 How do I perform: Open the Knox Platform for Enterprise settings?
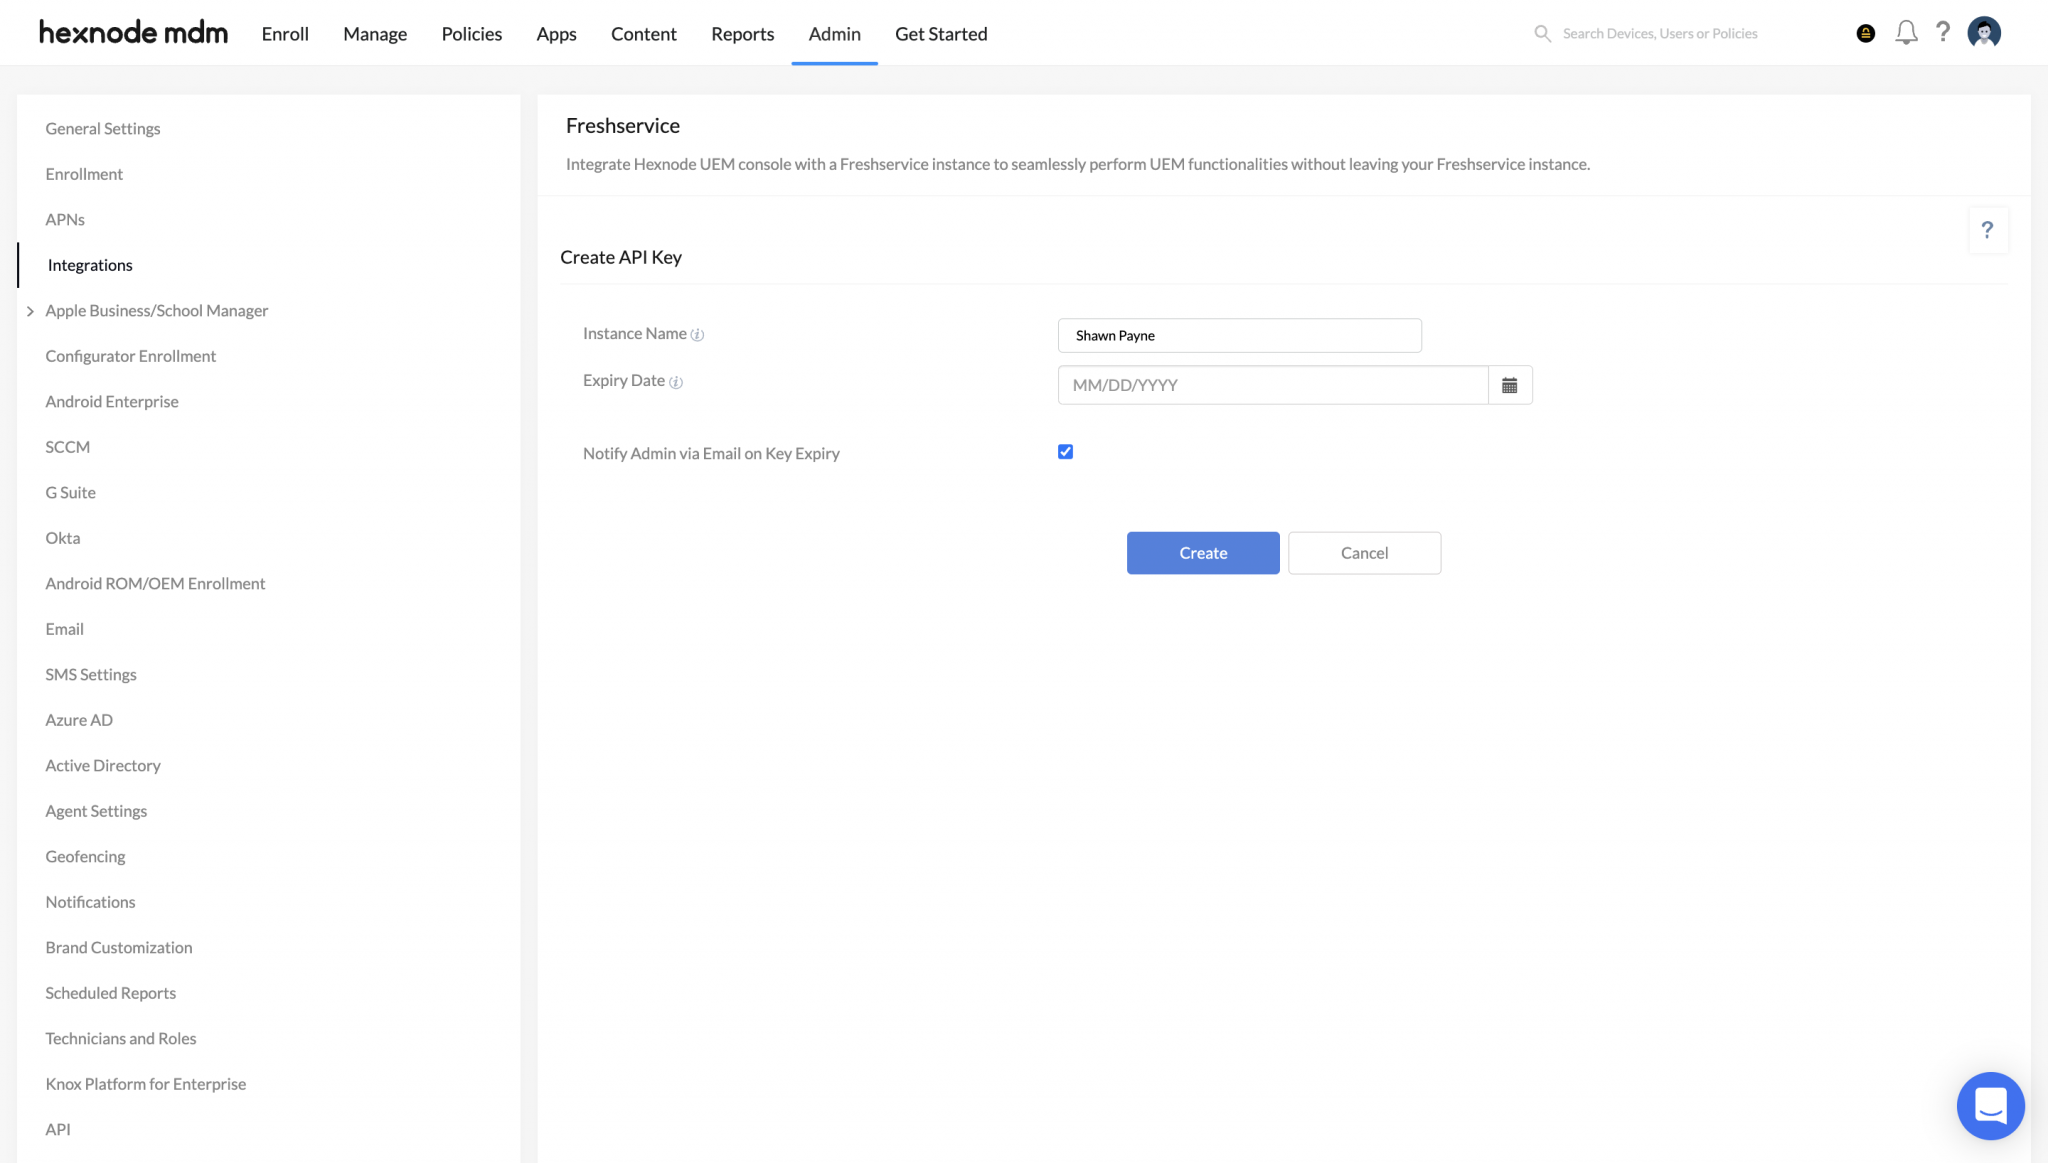click(x=145, y=1083)
